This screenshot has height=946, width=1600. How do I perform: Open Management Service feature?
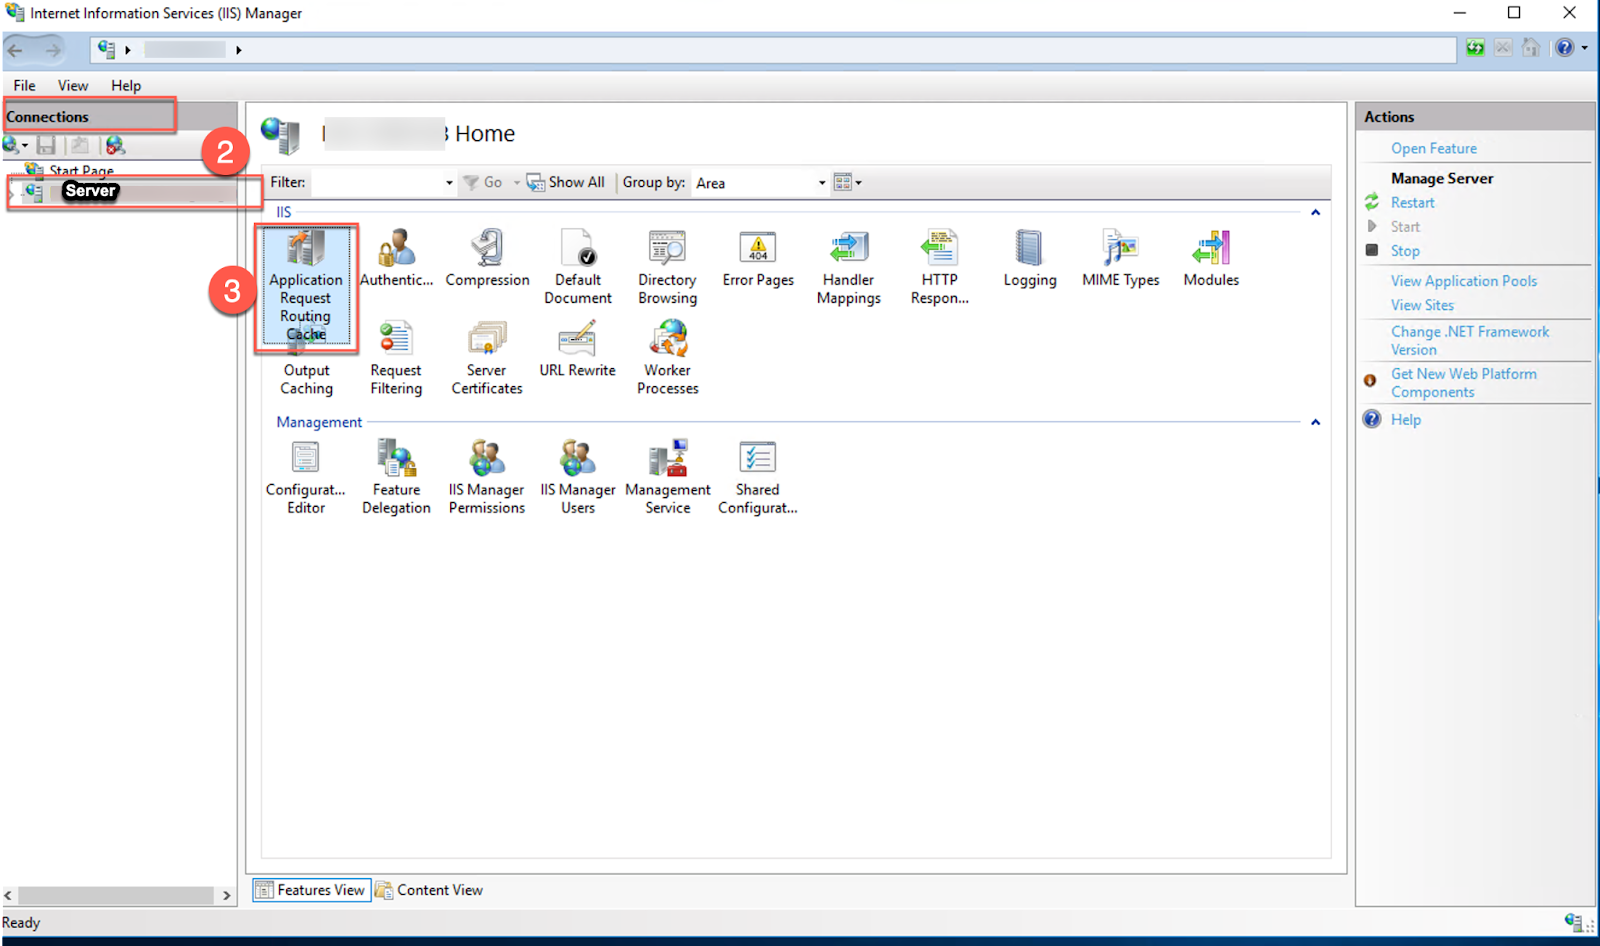pyautogui.click(x=668, y=478)
